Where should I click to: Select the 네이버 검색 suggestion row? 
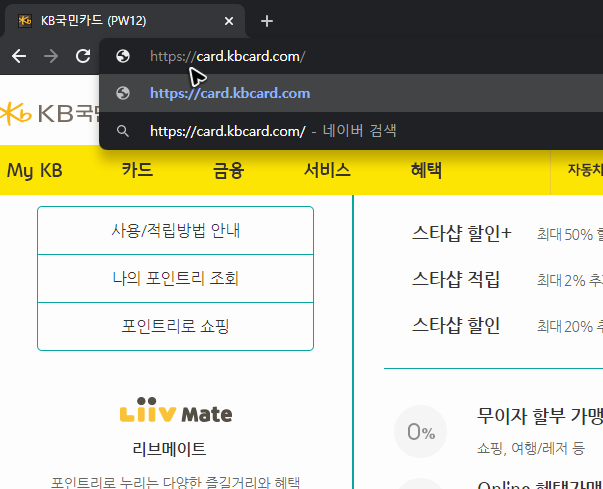pos(351,131)
